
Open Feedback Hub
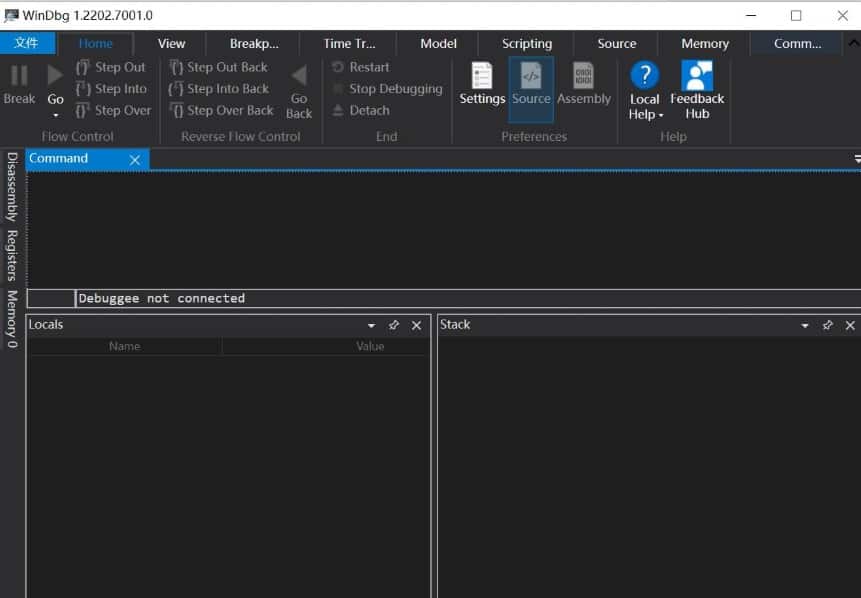[x=697, y=90]
